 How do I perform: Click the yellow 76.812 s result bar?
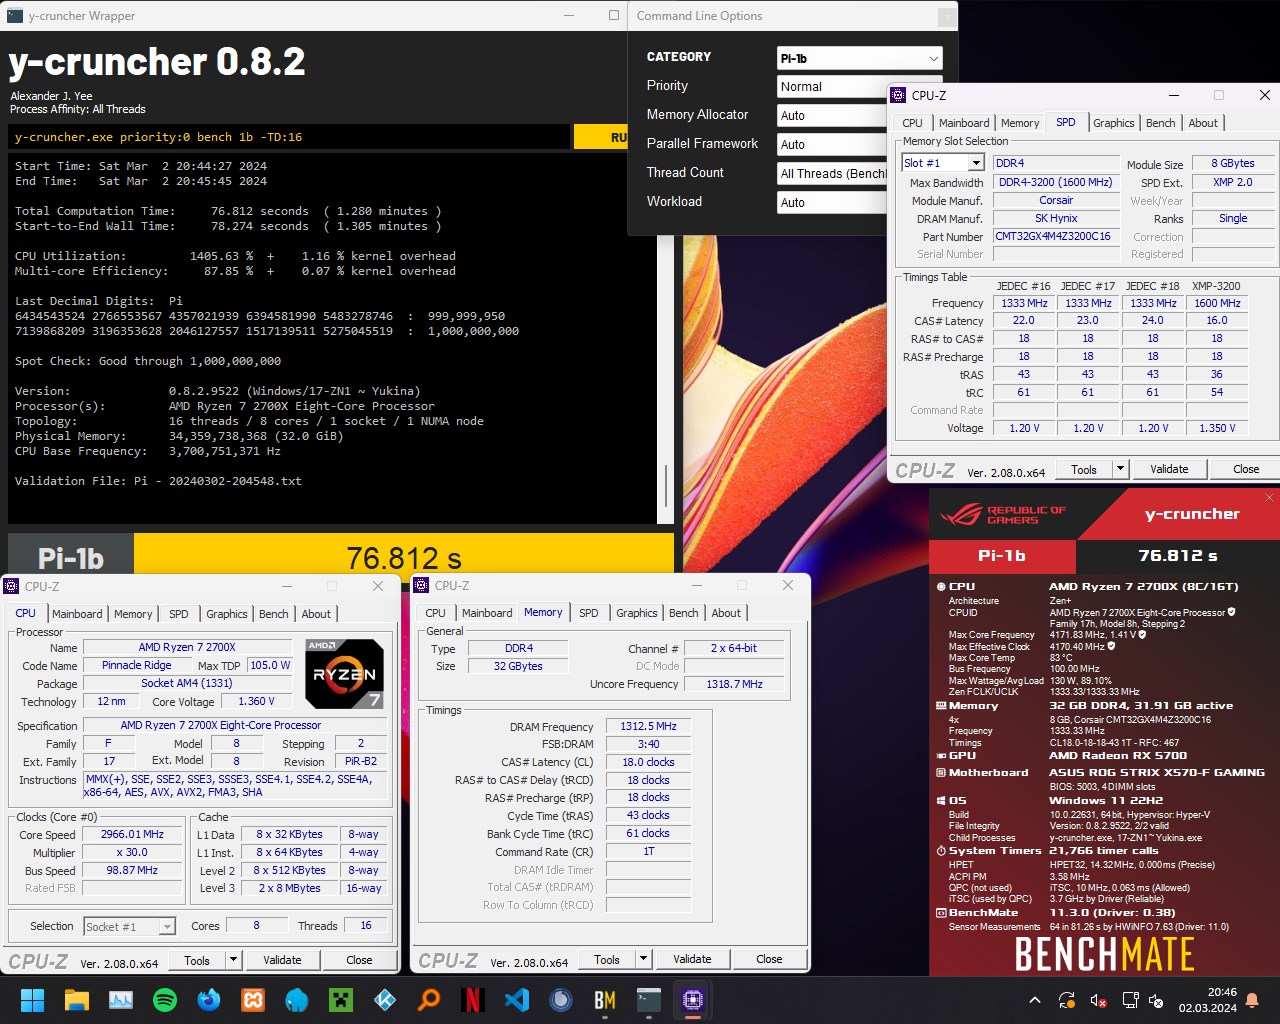[404, 556]
